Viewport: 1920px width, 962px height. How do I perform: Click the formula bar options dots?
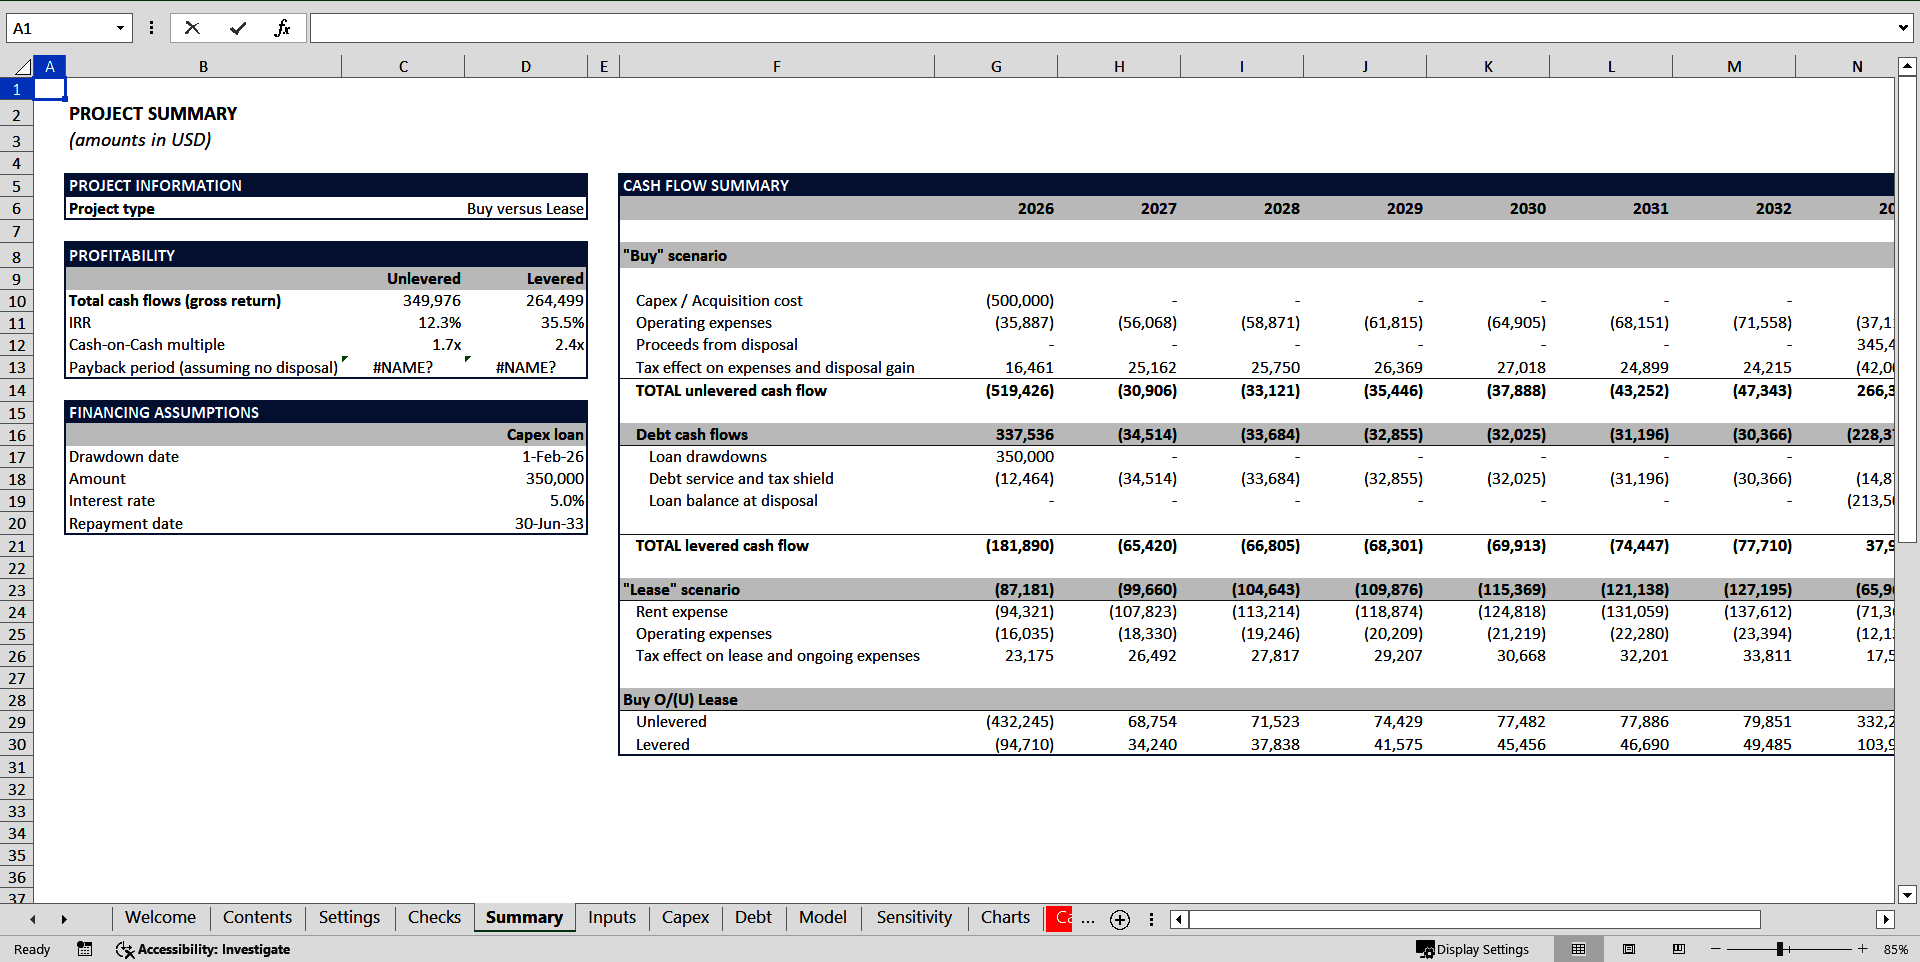coord(151,28)
